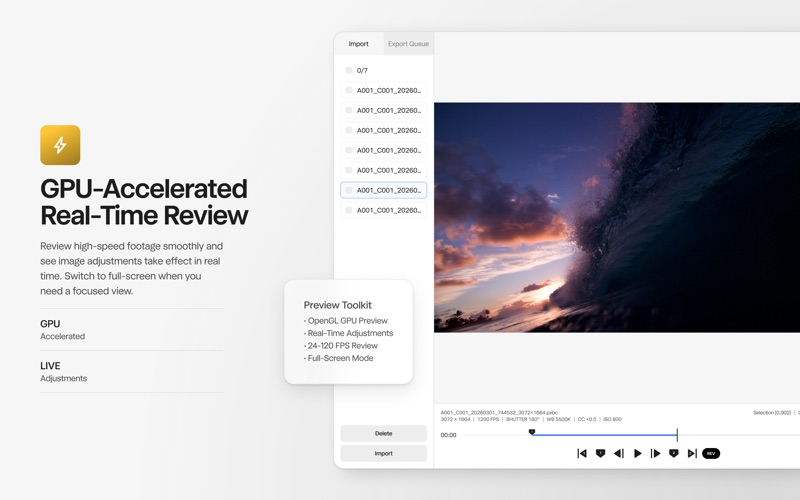
Task: Step forward one frame
Action: pos(656,453)
